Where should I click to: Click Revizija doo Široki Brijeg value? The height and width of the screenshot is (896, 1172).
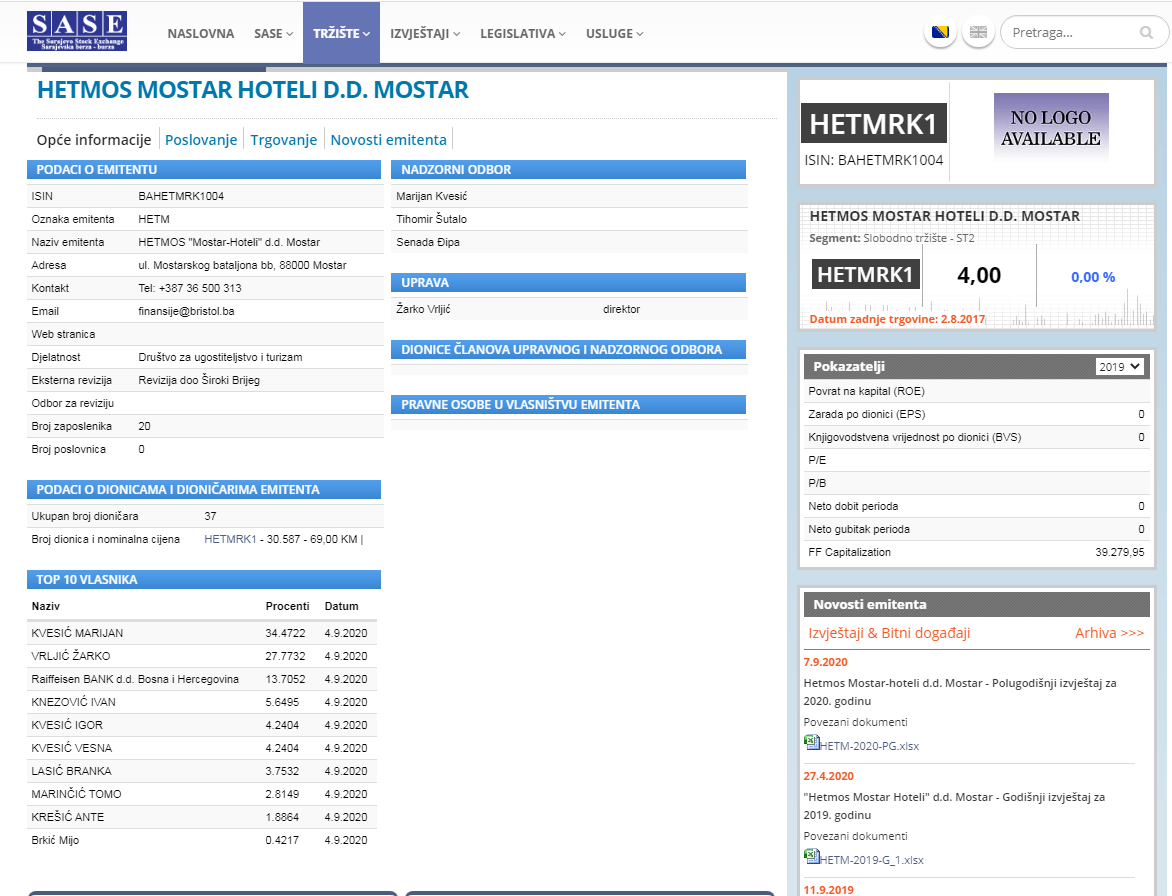199,380
